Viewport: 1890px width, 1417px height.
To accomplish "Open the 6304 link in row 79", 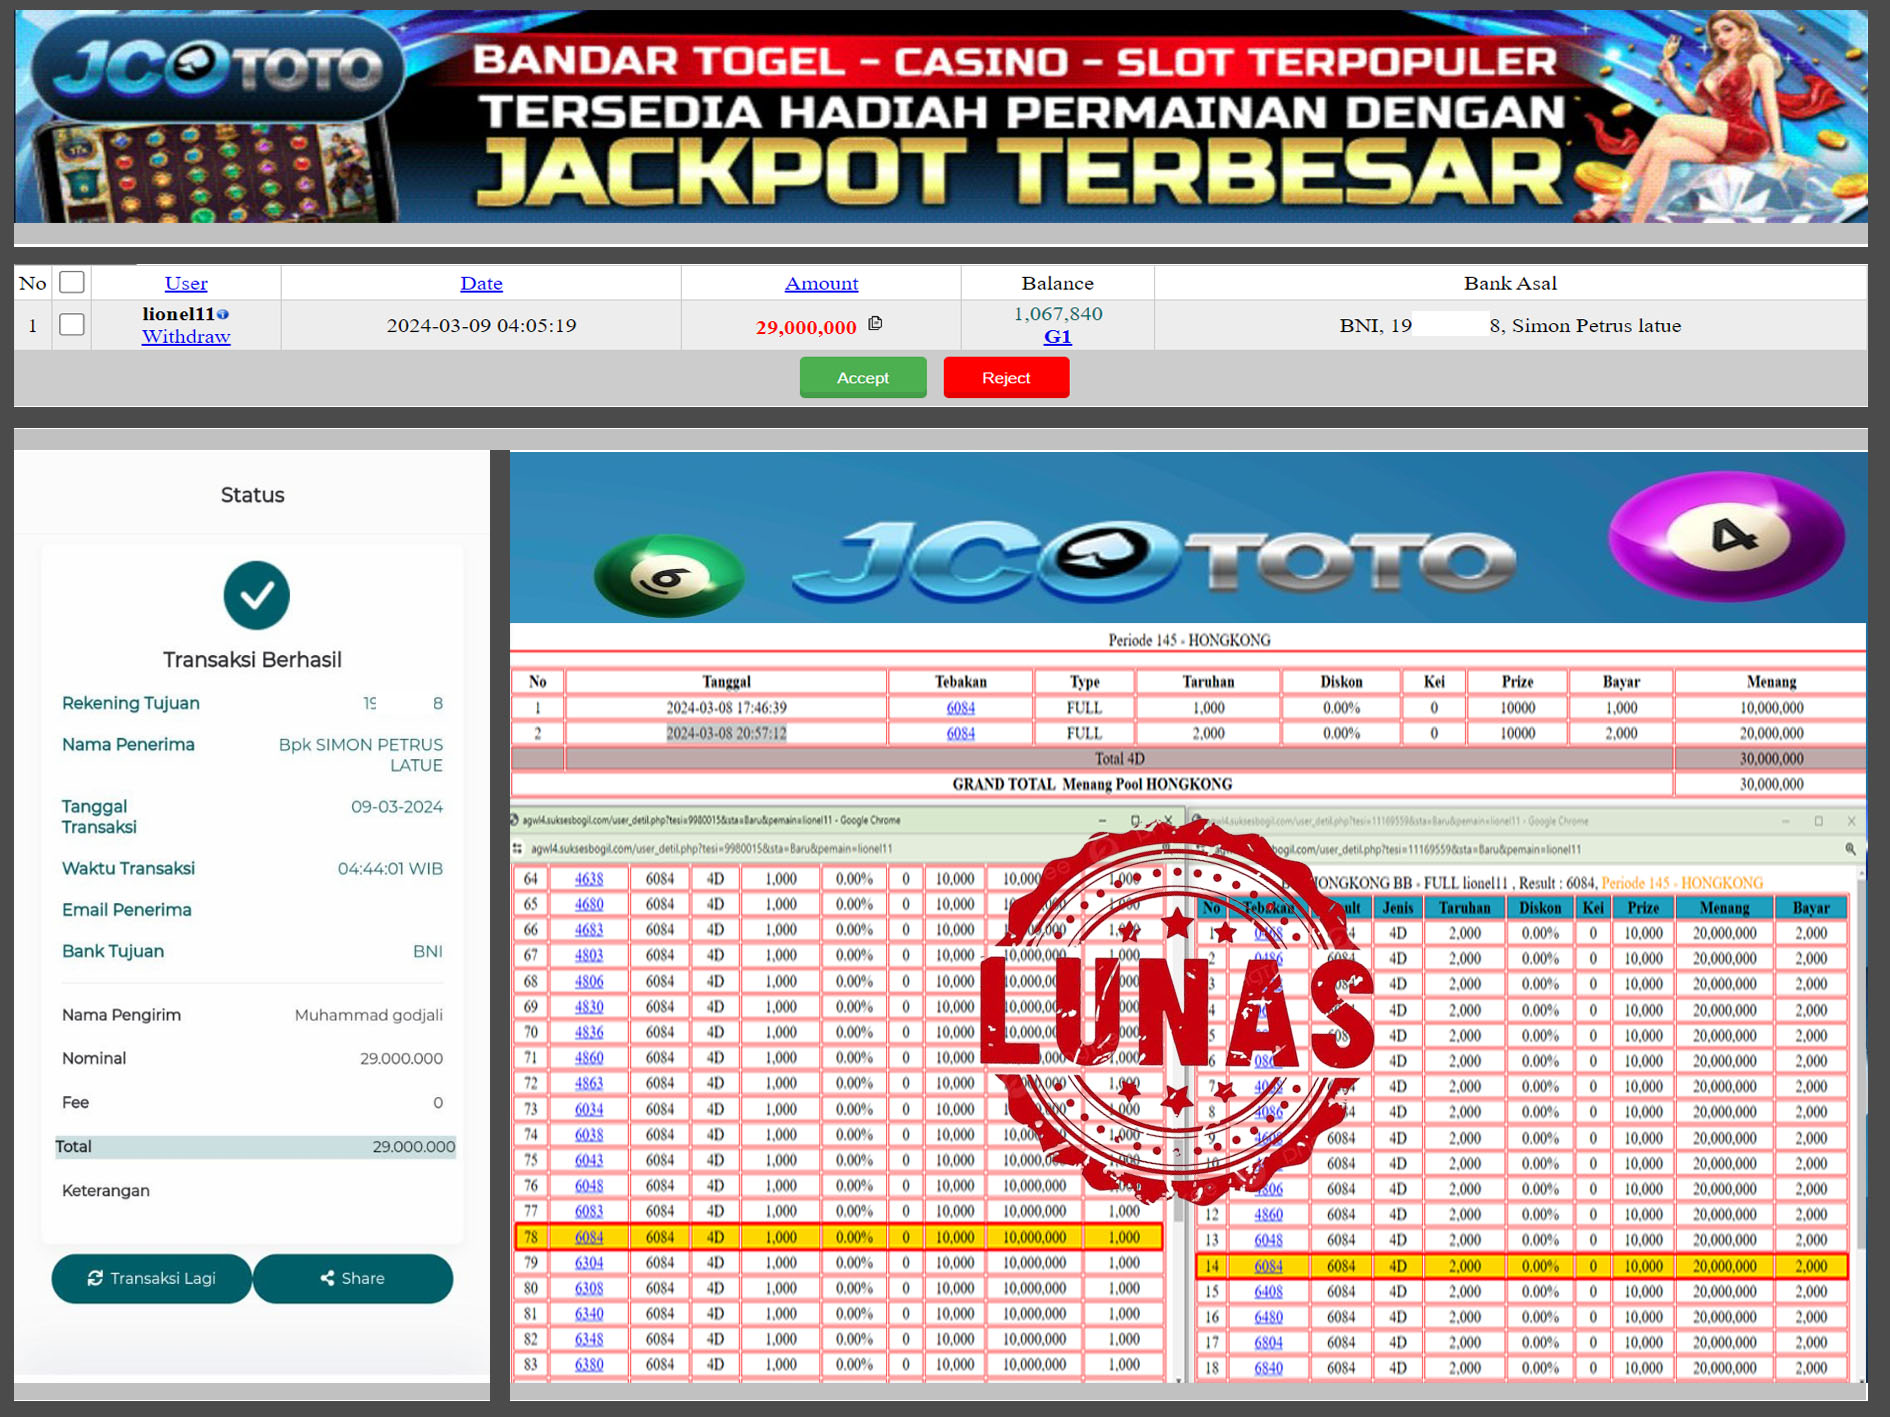I will click(589, 1262).
